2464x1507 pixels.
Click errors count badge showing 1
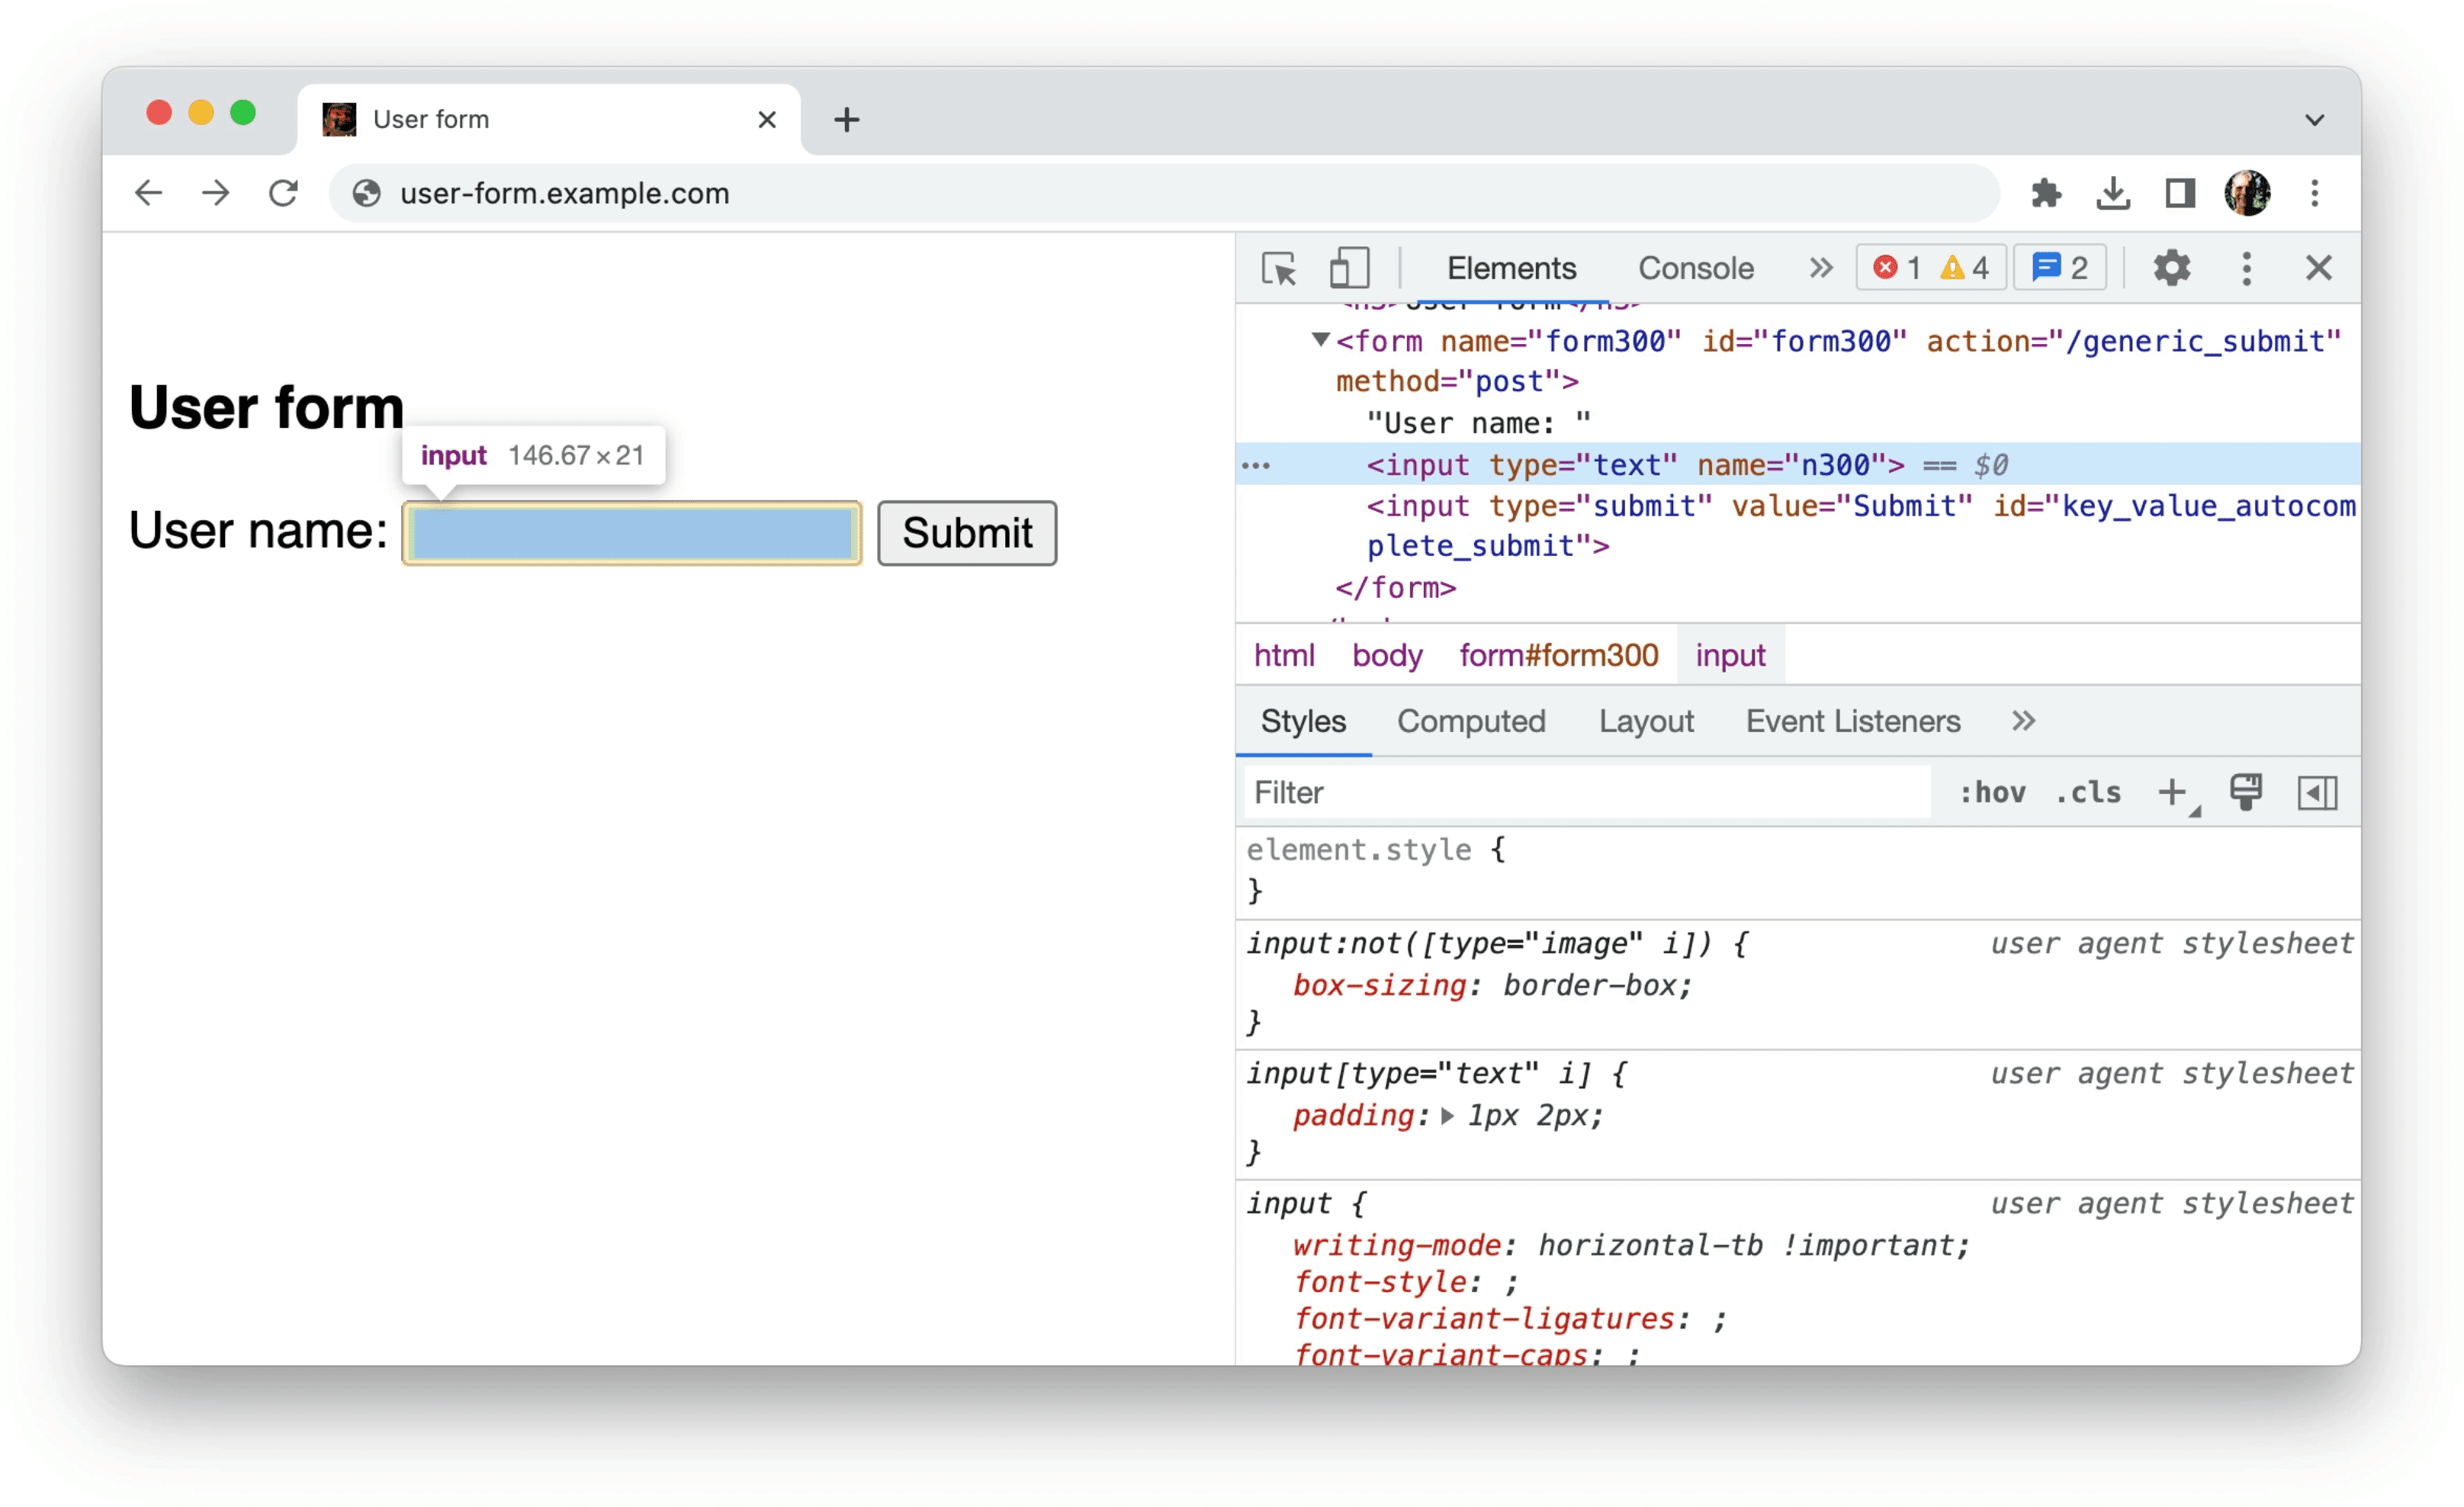point(1899,268)
